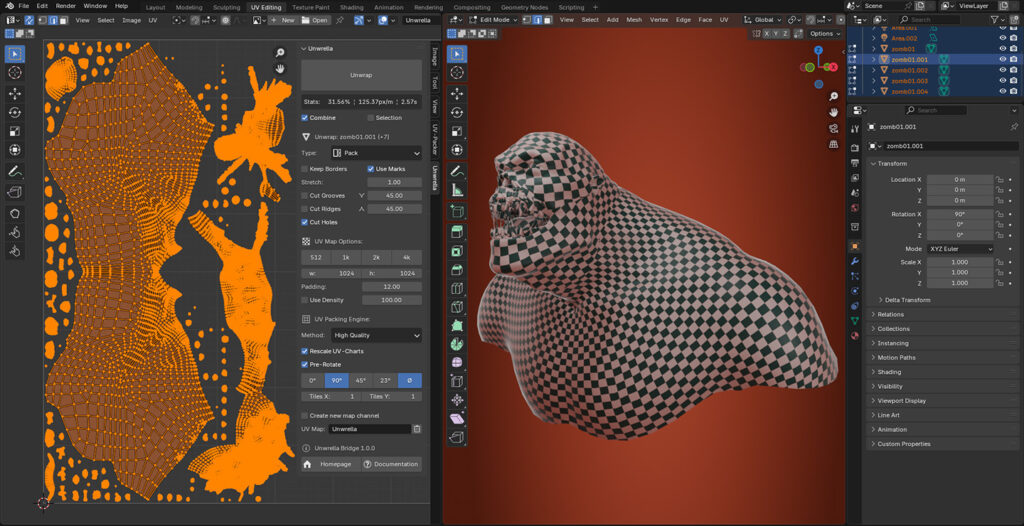Click the pan hand icon in UV editor
Screen dimensions: 1024x526
280,69
